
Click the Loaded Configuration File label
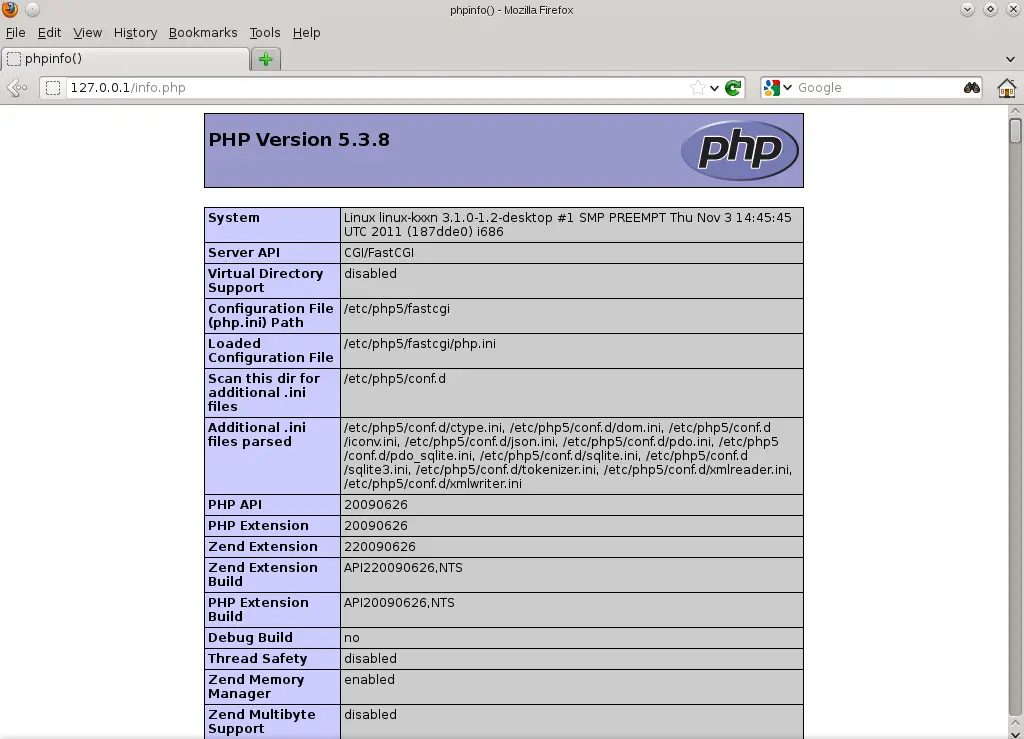click(x=270, y=351)
